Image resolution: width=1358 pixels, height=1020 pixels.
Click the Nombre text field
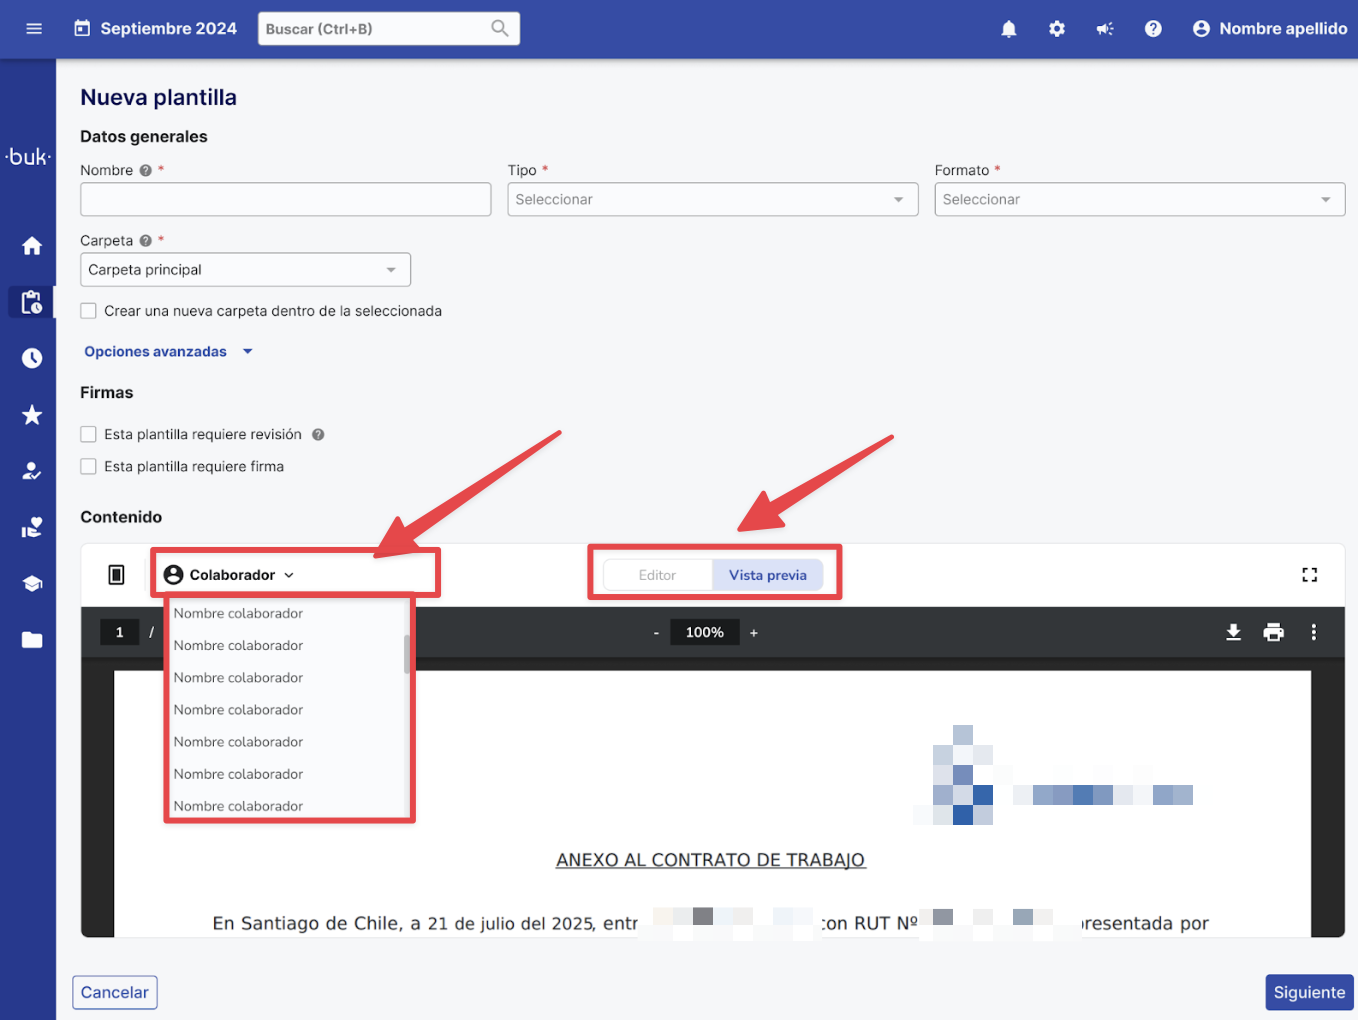click(x=285, y=200)
